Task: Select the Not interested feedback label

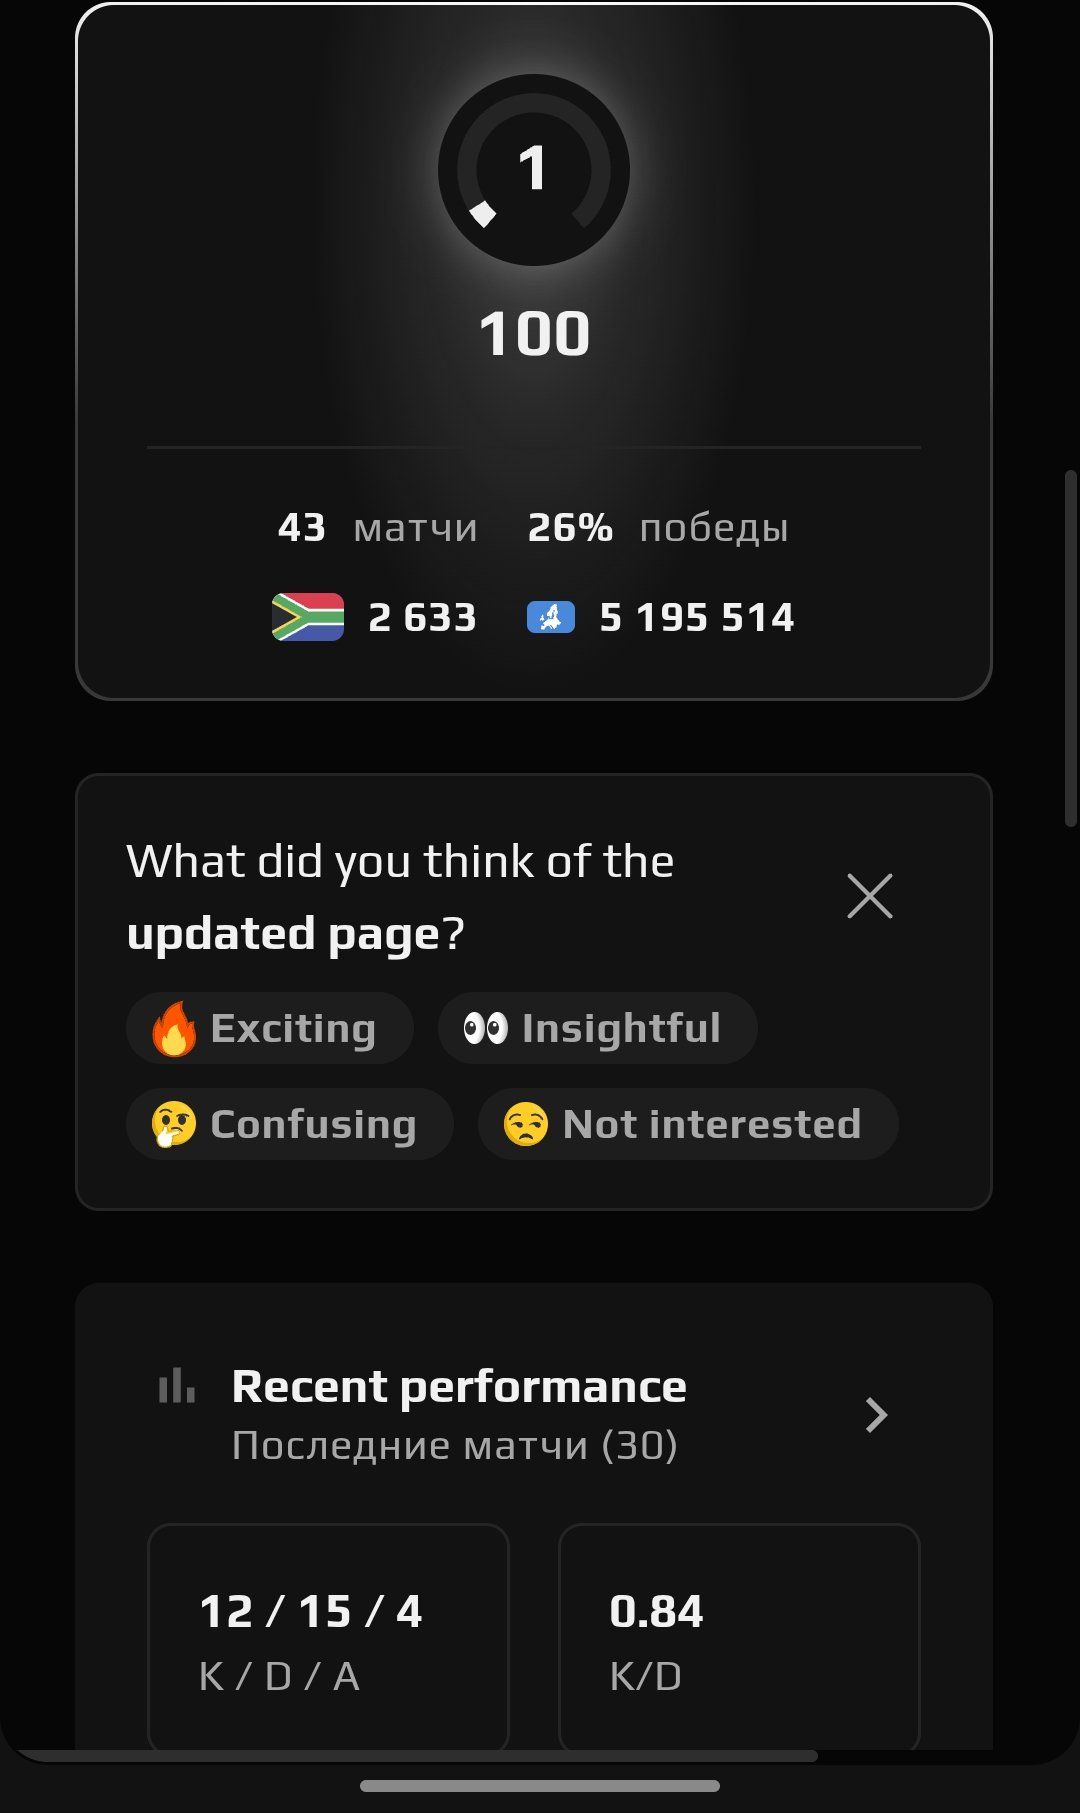Action: tap(711, 1124)
